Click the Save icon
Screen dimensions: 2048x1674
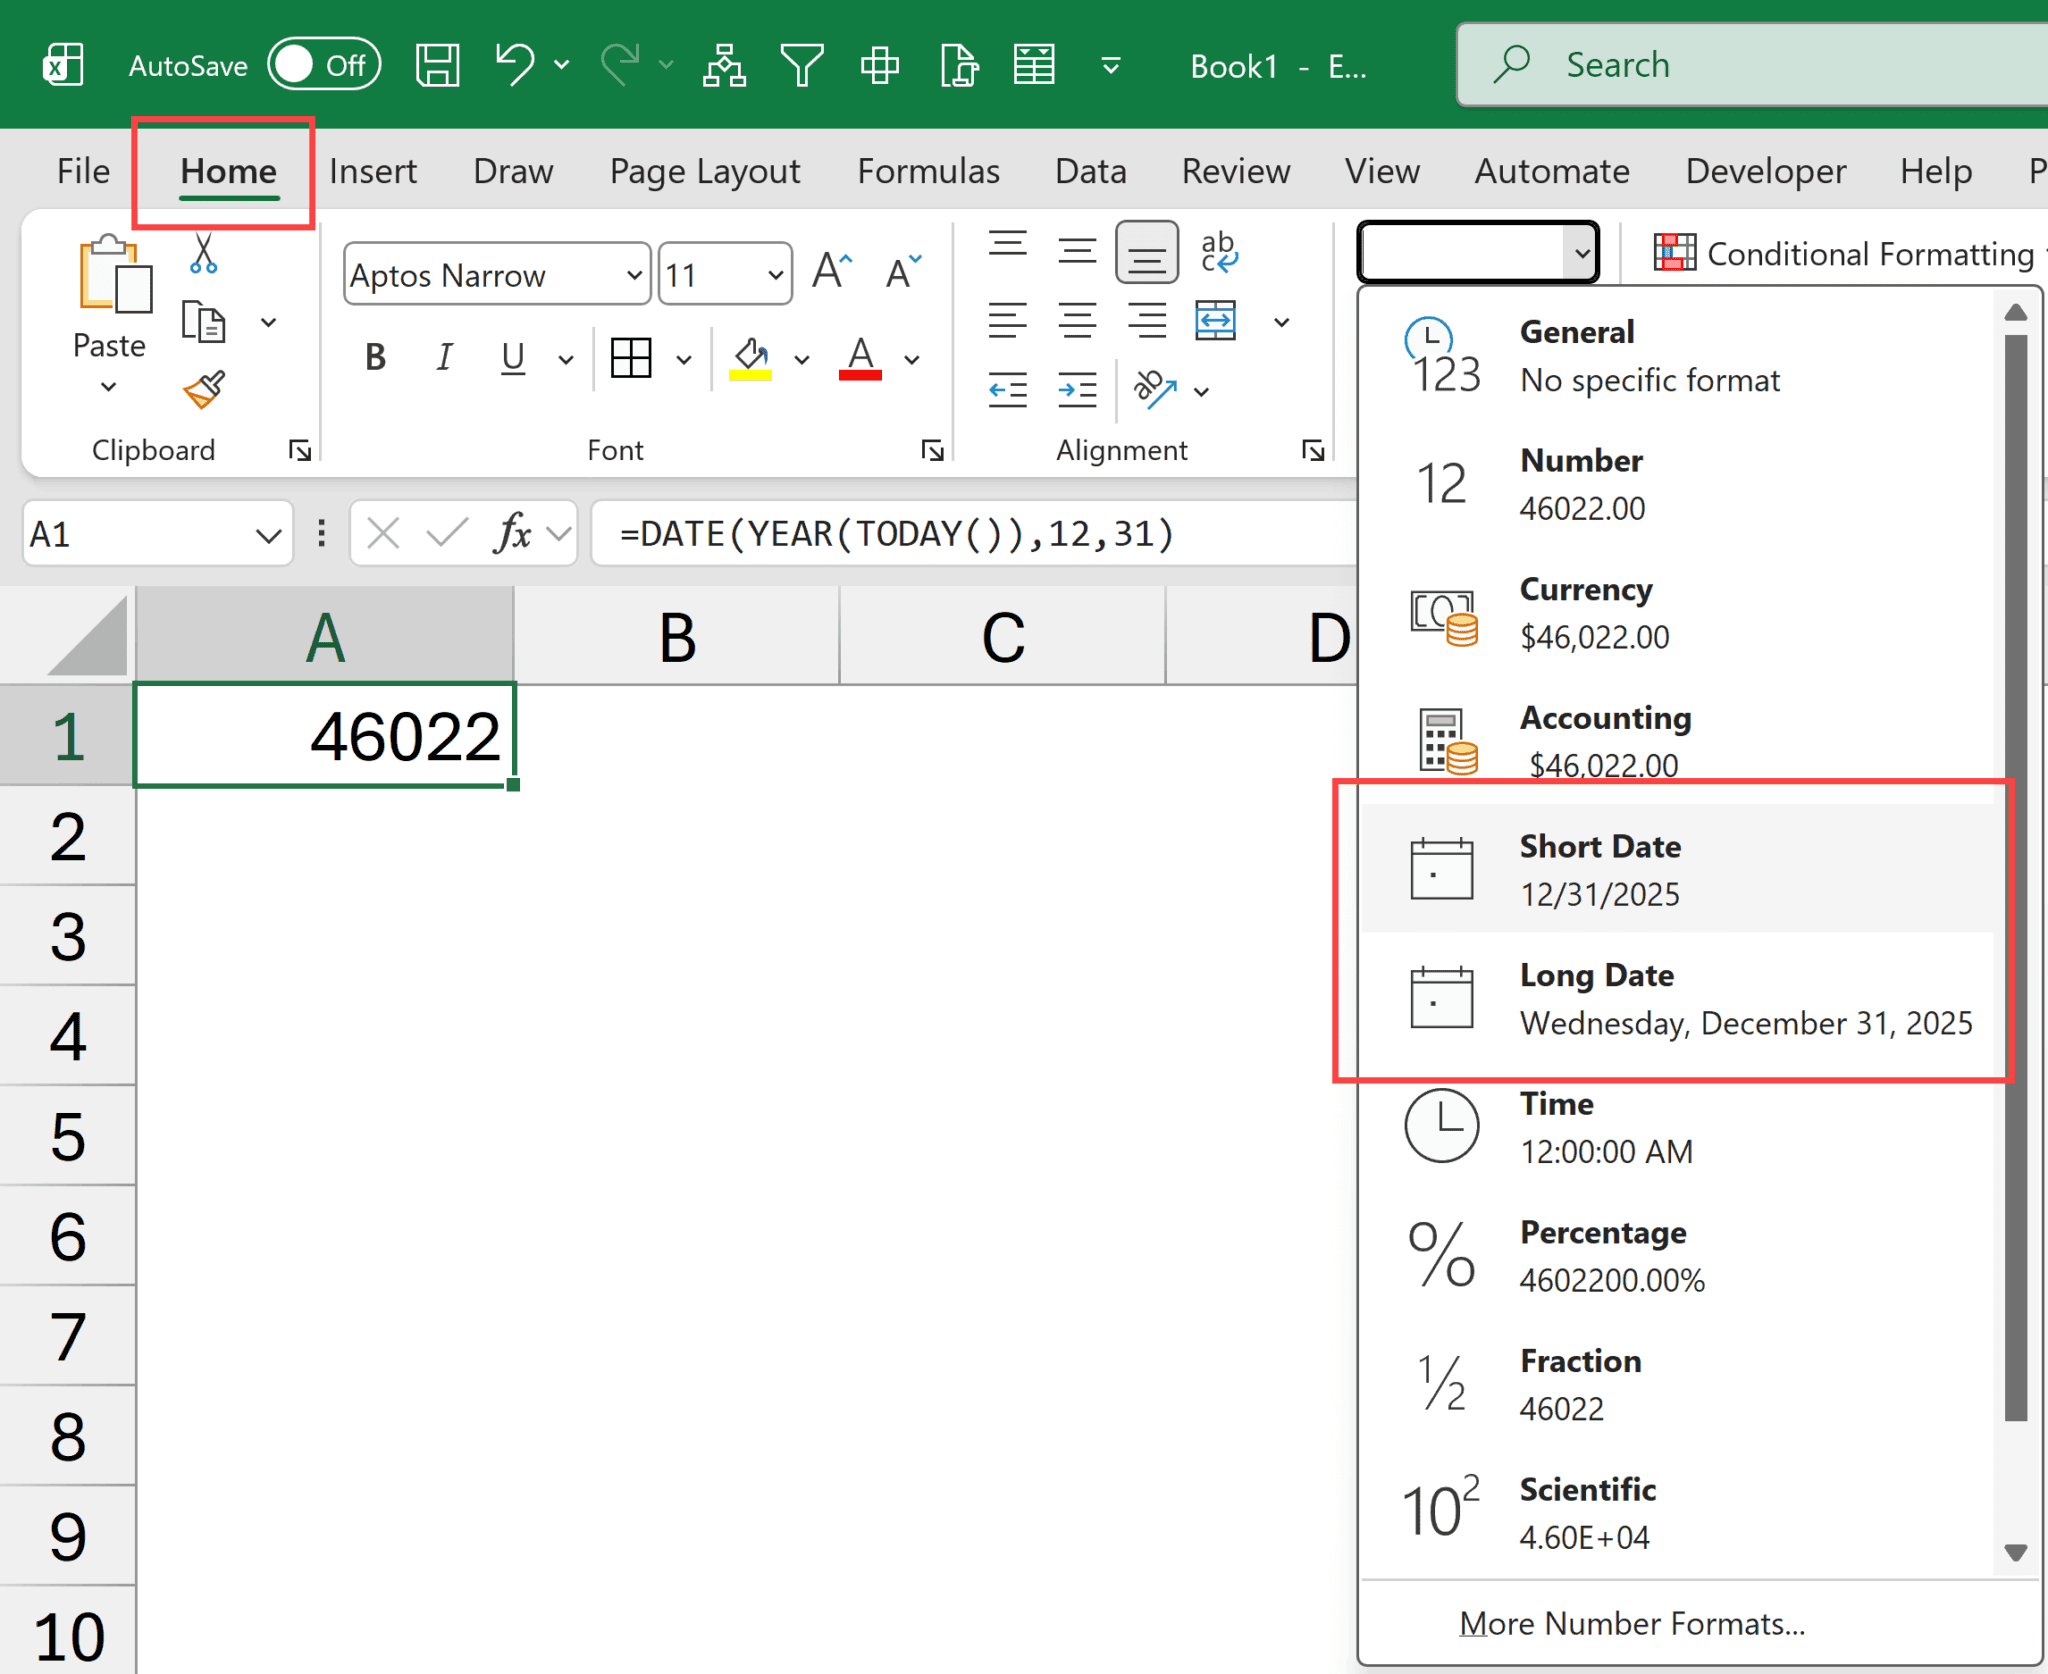point(437,64)
